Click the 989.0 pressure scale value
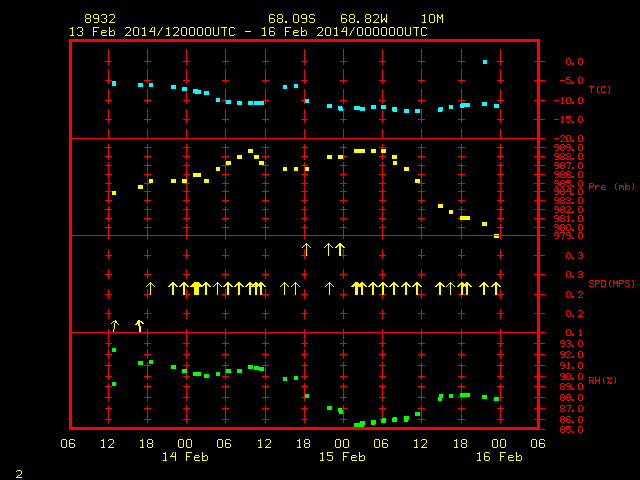The height and width of the screenshot is (480, 640). tap(569, 148)
